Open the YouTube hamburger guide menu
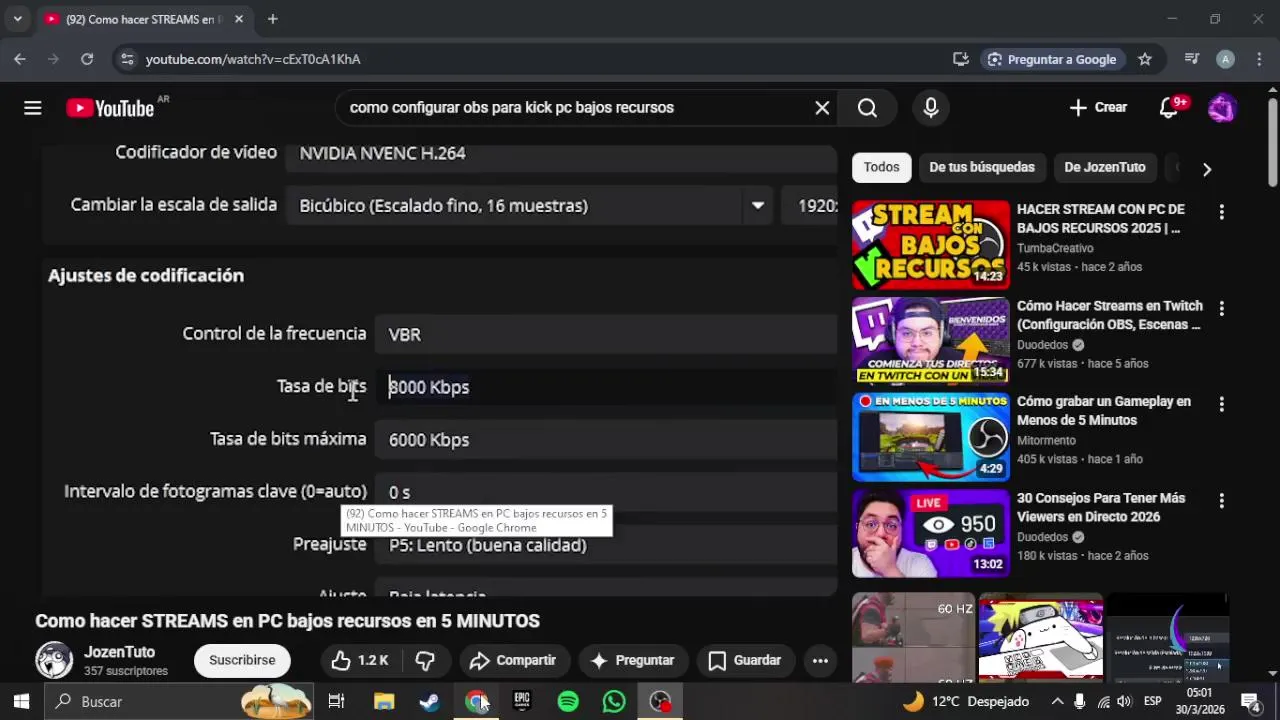 (x=33, y=108)
